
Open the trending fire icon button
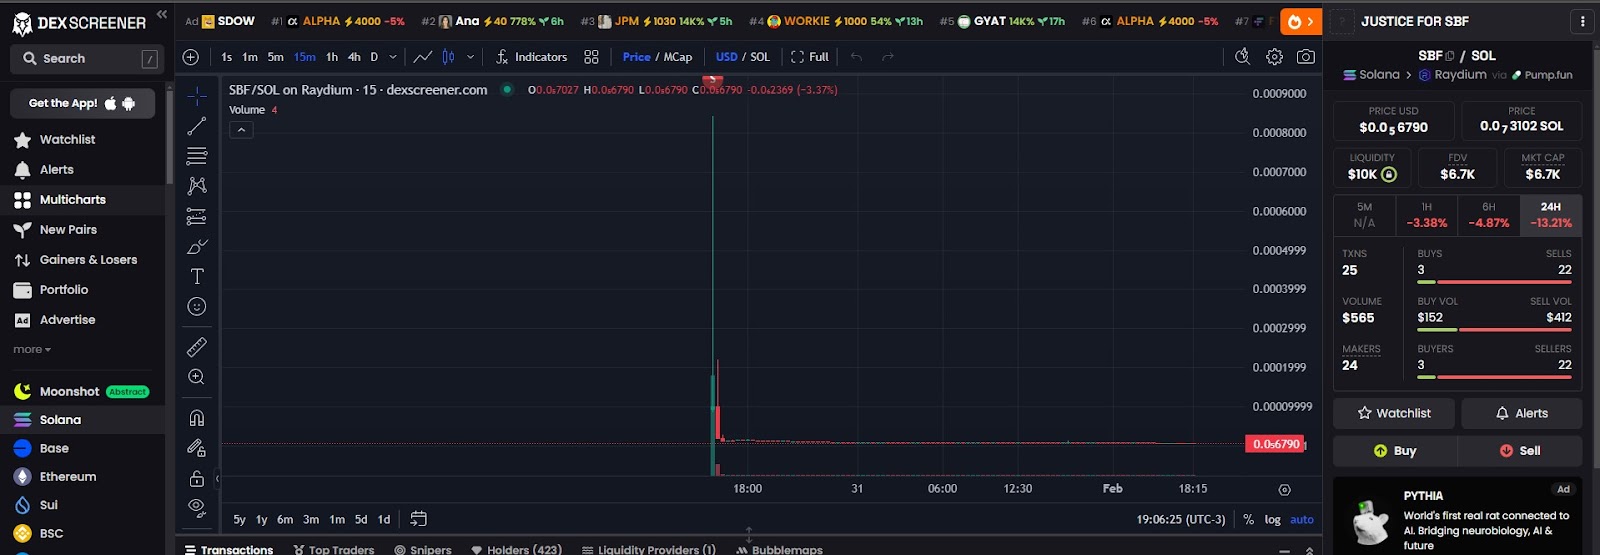pos(1301,21)
